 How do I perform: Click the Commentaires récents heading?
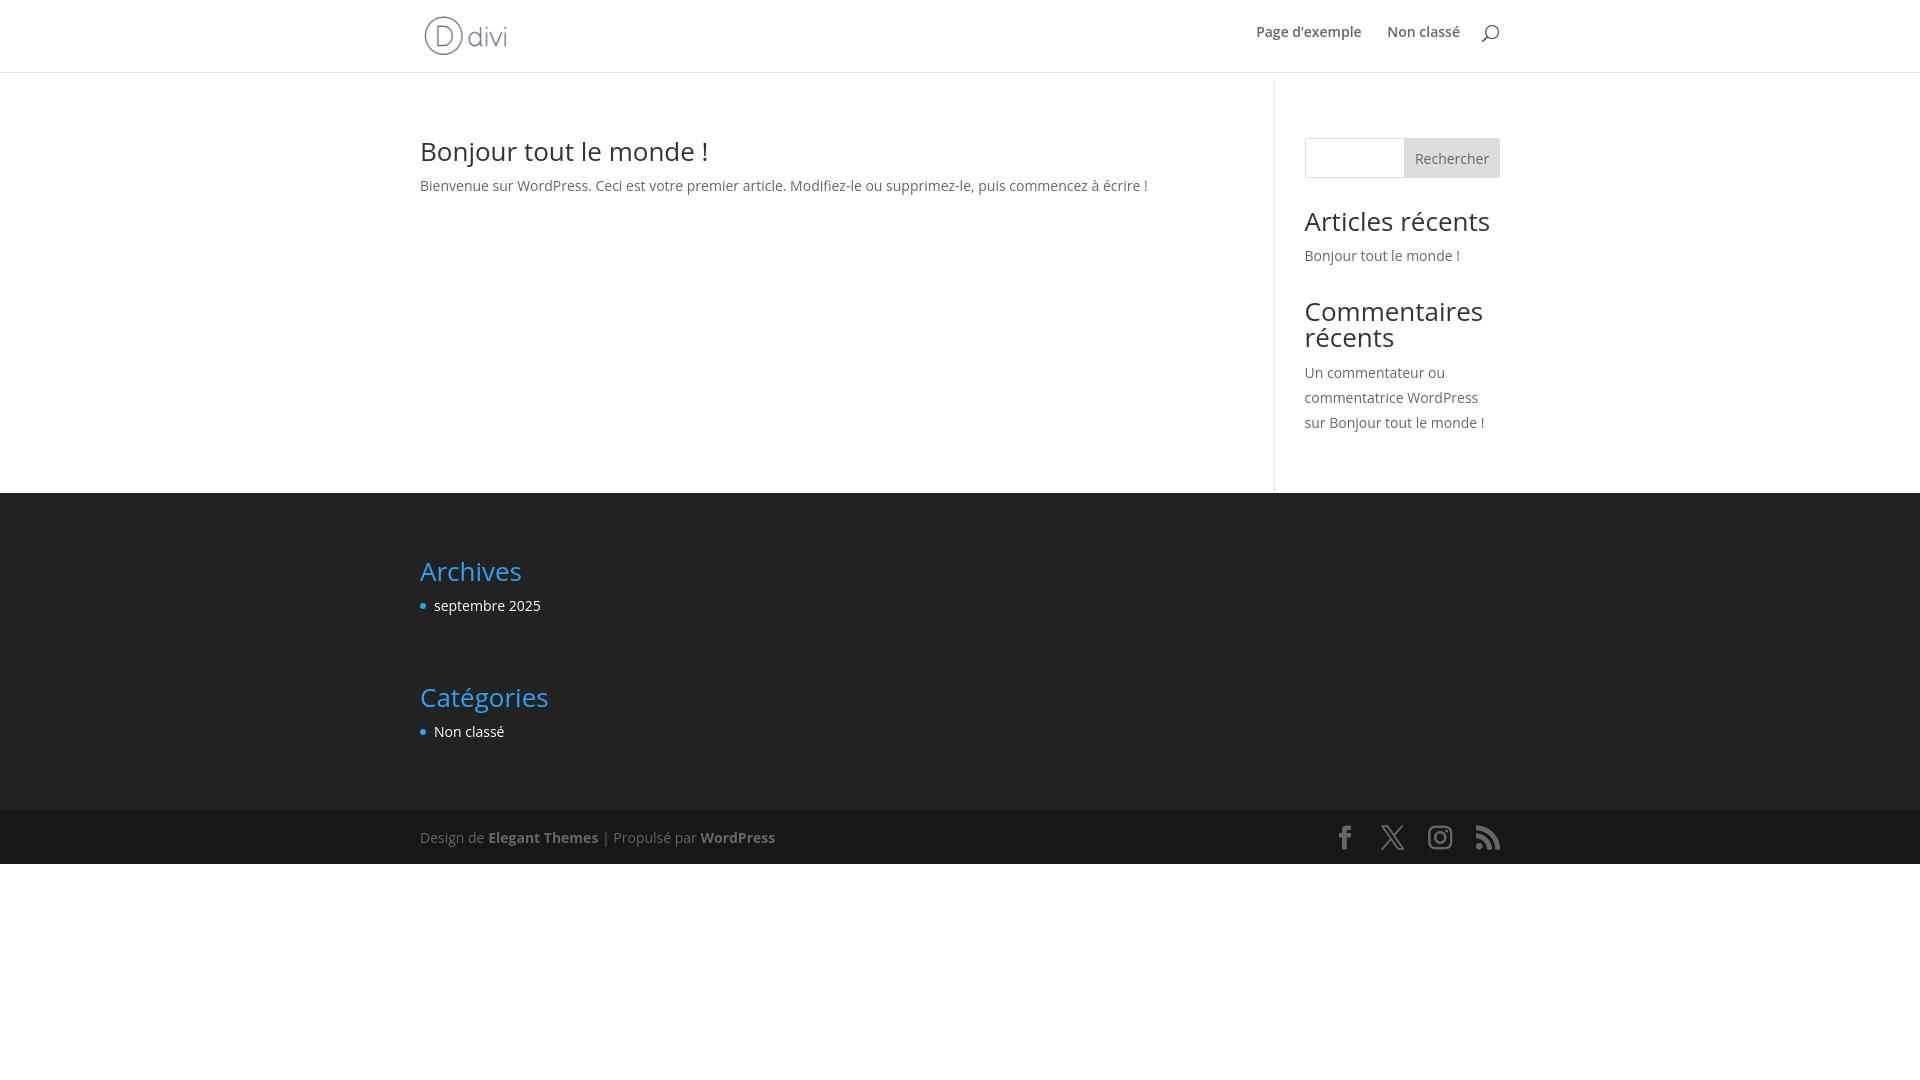[1394, 324]
